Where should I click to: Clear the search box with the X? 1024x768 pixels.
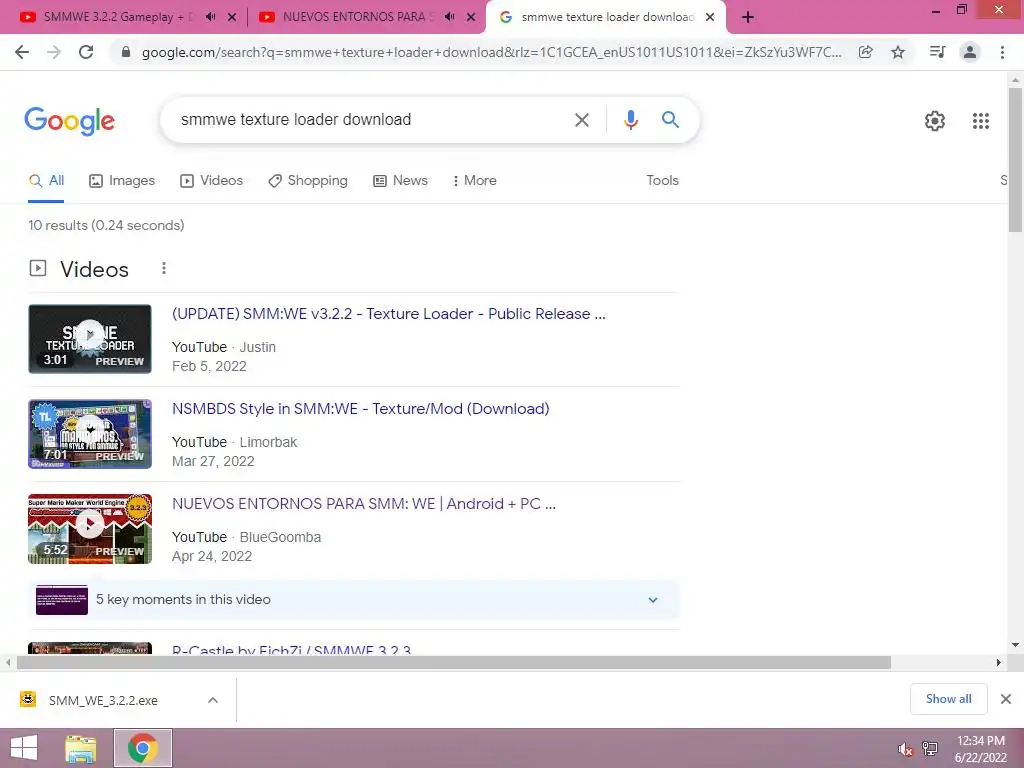point(581,120)
